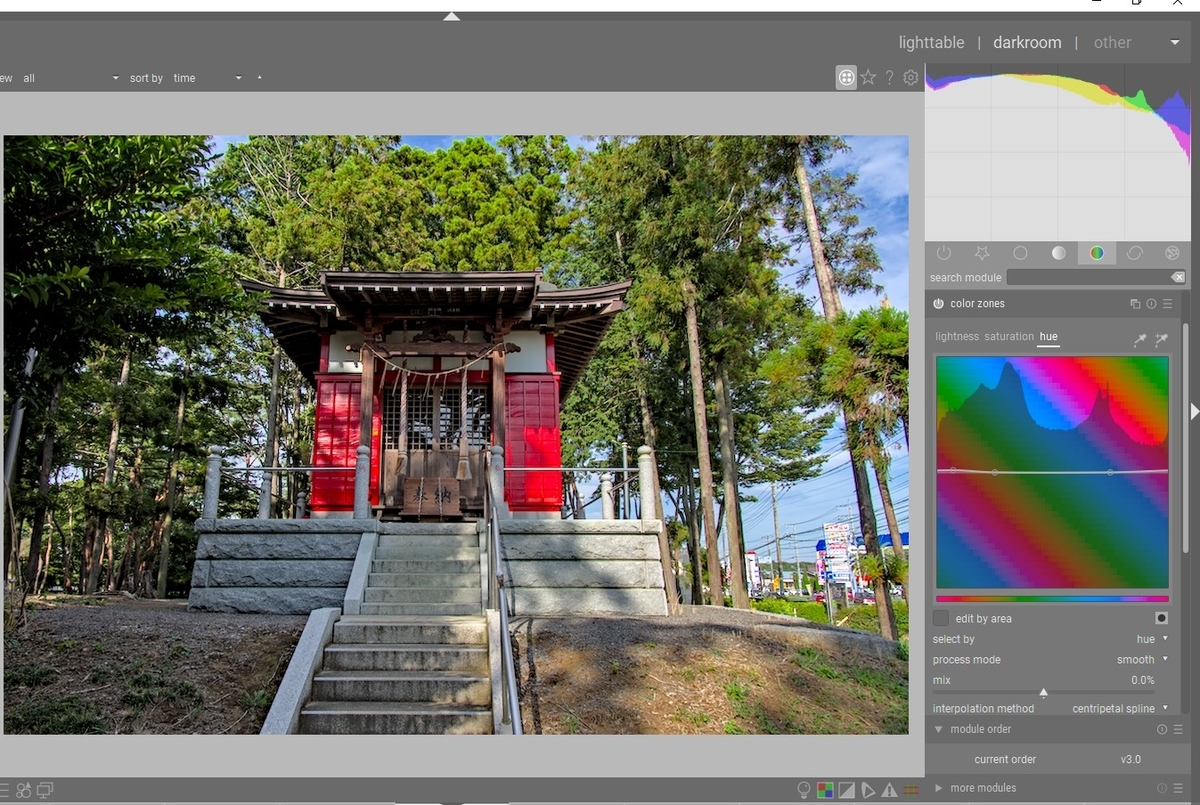This screenshot has height=805, width=1200.
Task: Open the color modules group
Action: pyautogui.click(x=1097, y=253)
